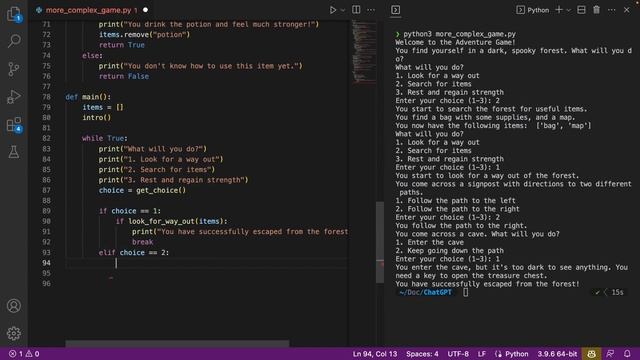
Task: Select Python interpreter 3.9.6 64-bit
Action: point(557,354)
